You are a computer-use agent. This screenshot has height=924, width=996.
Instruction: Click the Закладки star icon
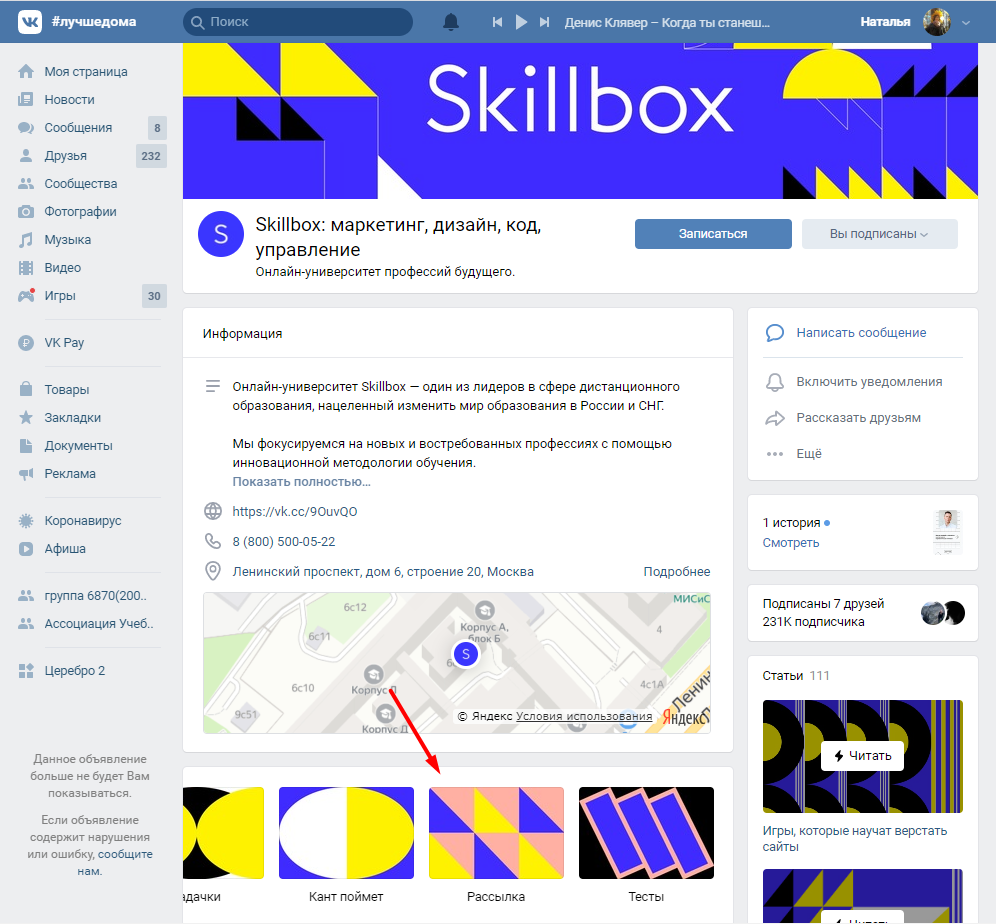coord(26,417)
